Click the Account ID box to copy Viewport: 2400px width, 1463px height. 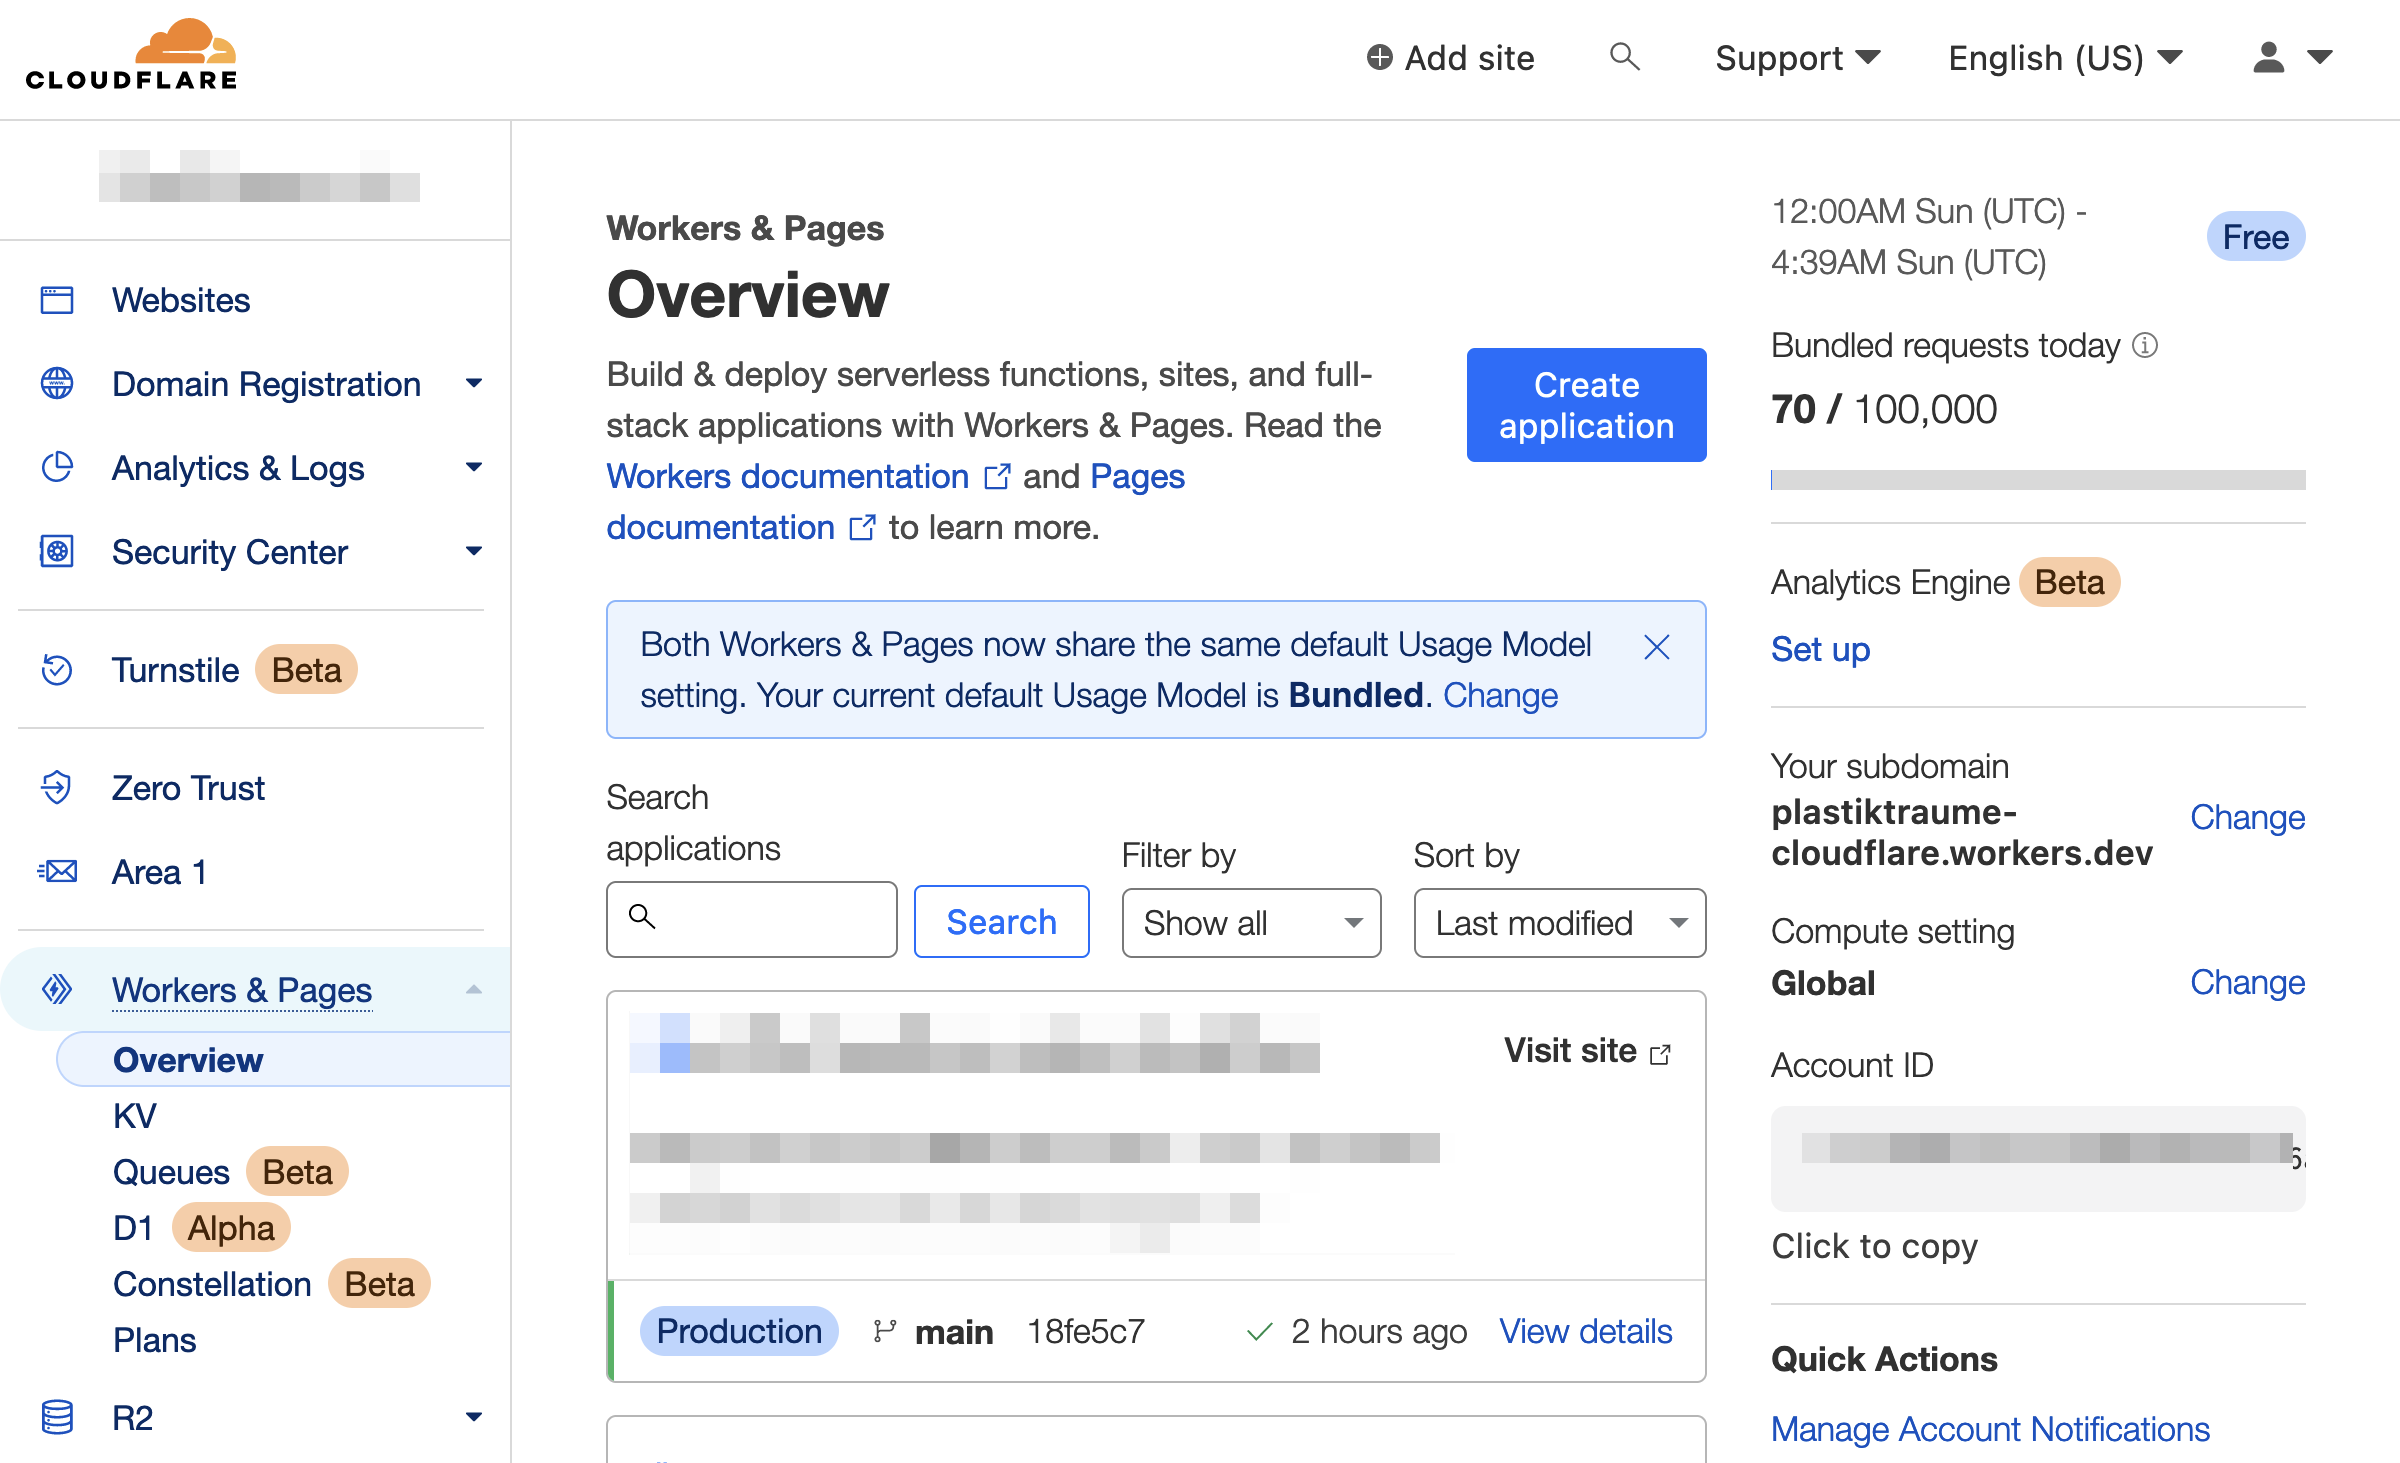pos(2038,1158)
